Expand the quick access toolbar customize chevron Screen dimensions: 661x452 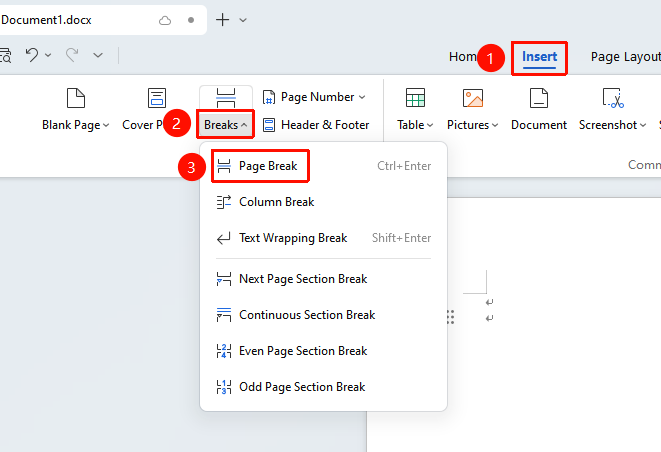point(98,55)
